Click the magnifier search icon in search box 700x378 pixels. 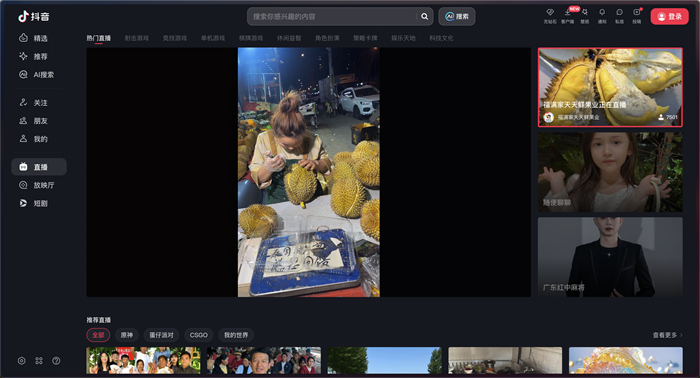[x=425, y=17]
